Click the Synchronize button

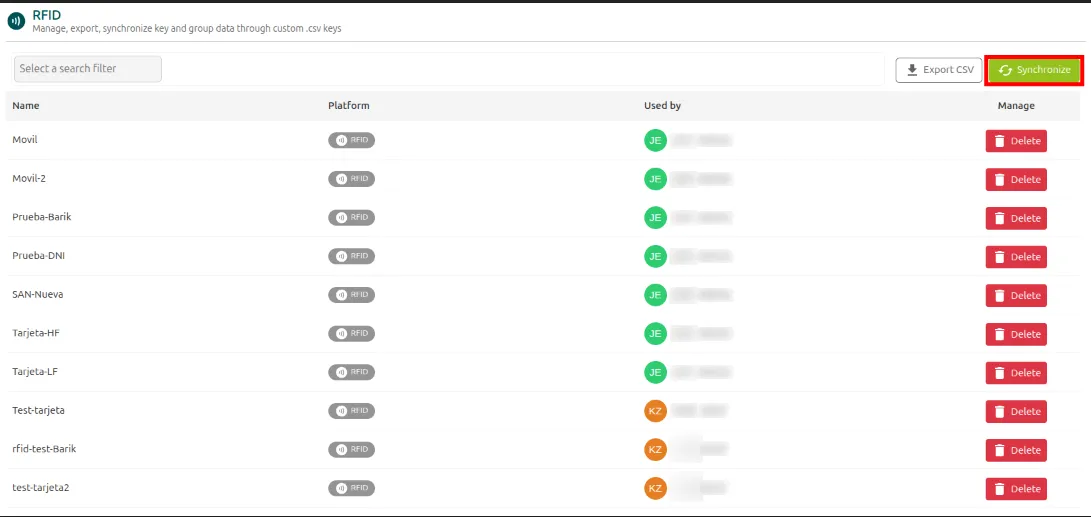pos(1033,70)
